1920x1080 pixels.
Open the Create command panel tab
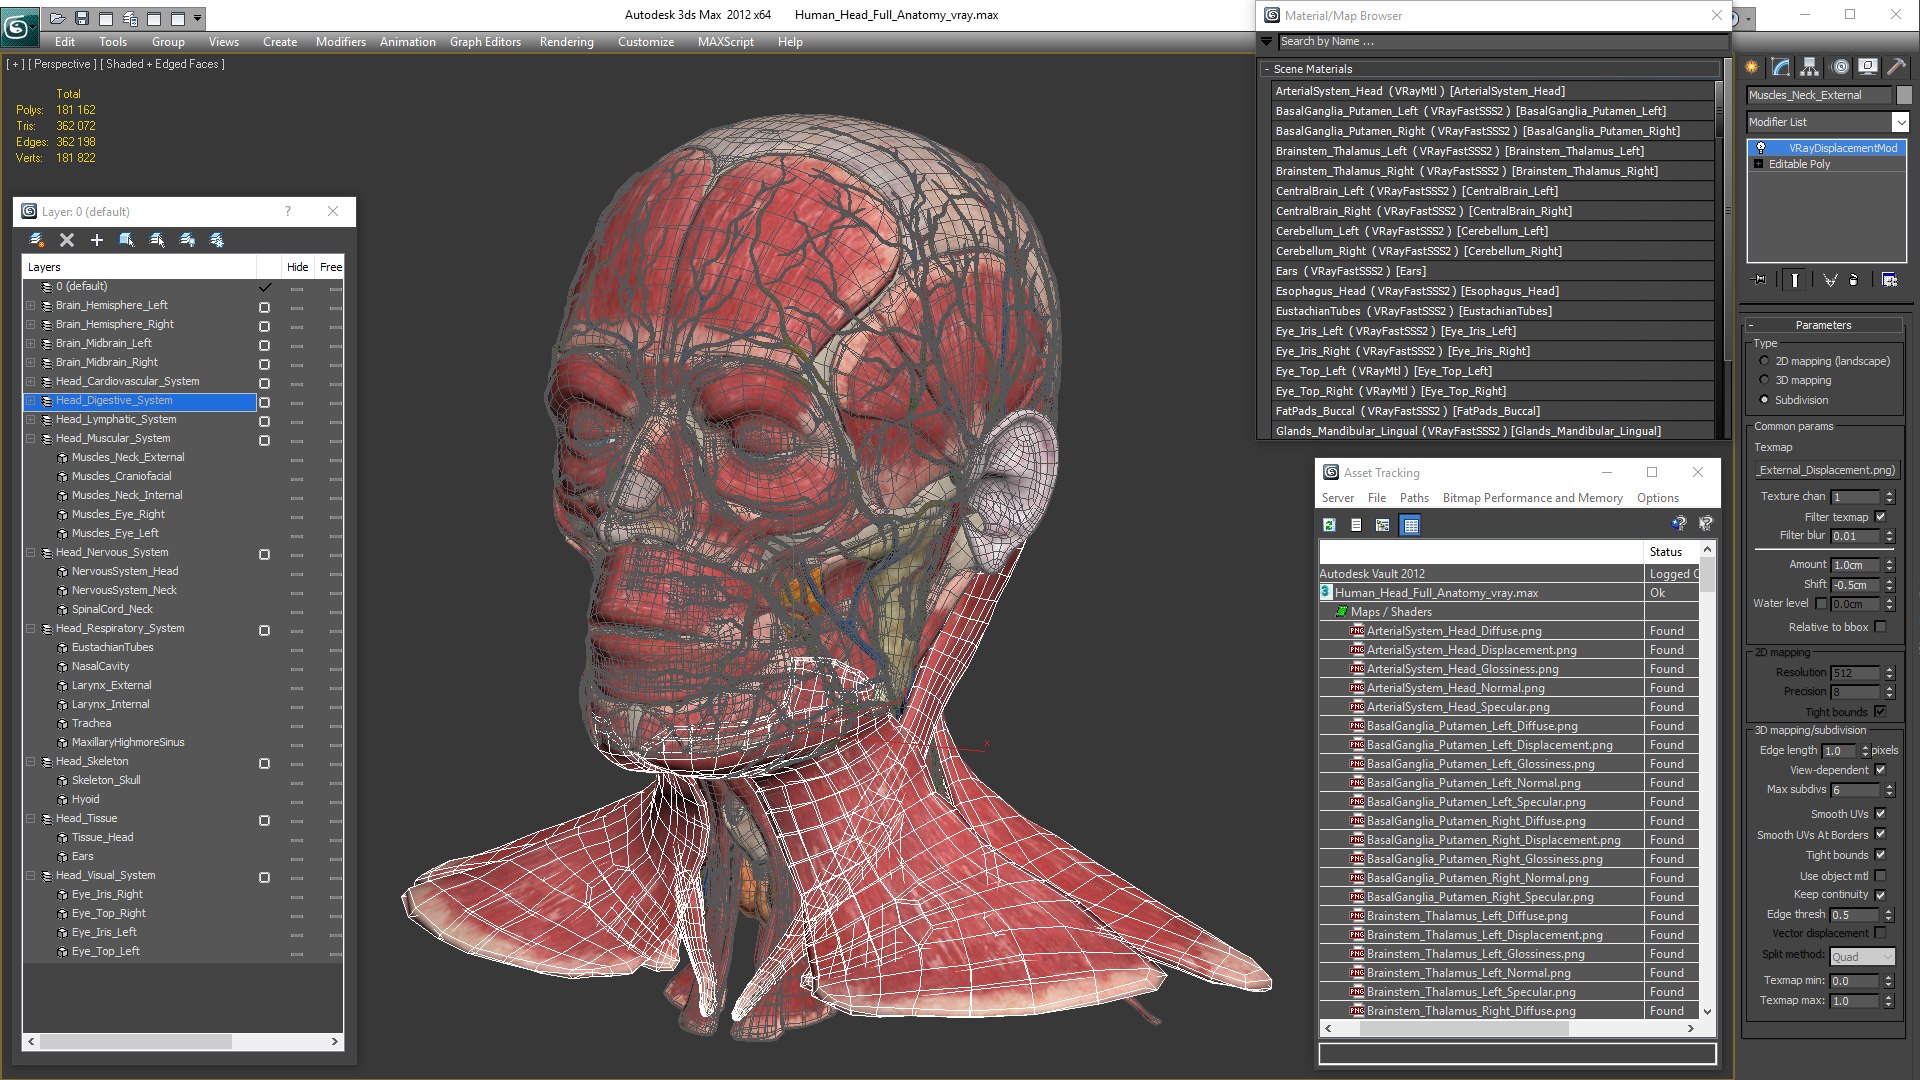1752,67
